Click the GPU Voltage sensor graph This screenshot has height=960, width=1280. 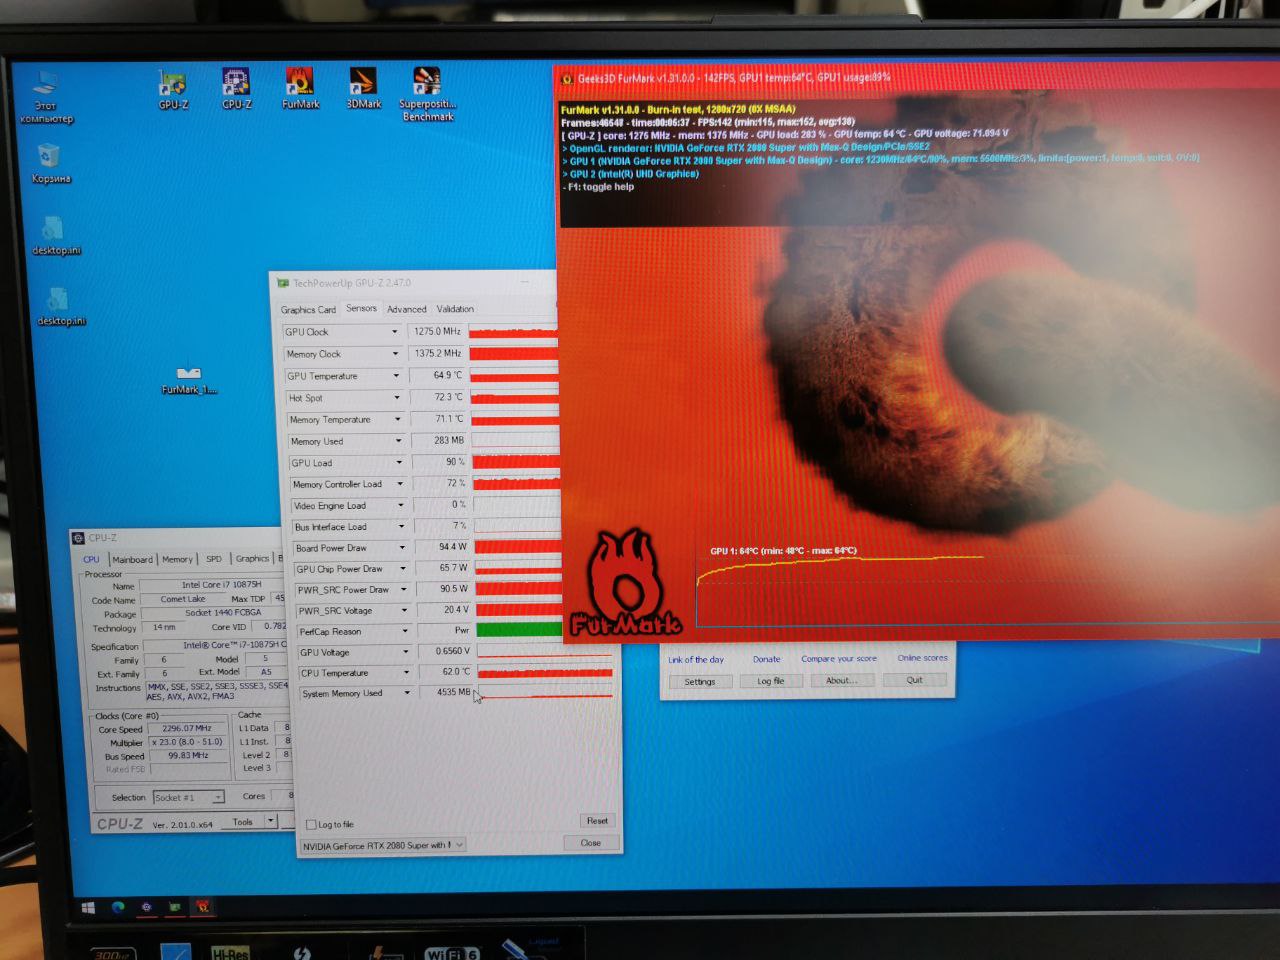(x=545, y=651)
